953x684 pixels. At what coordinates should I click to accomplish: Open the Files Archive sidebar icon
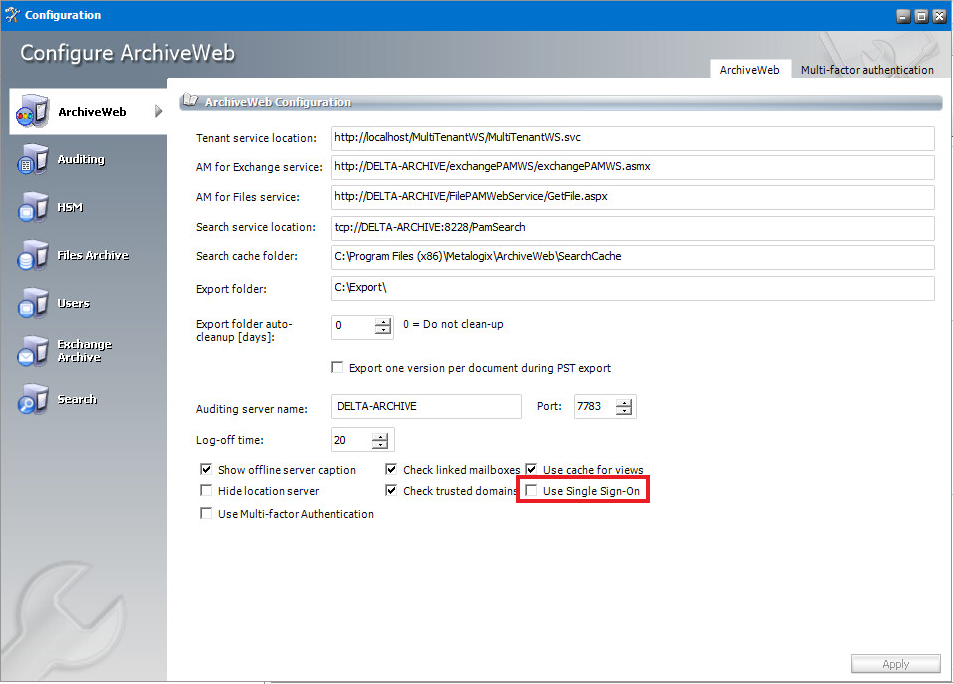coord(32,255)
